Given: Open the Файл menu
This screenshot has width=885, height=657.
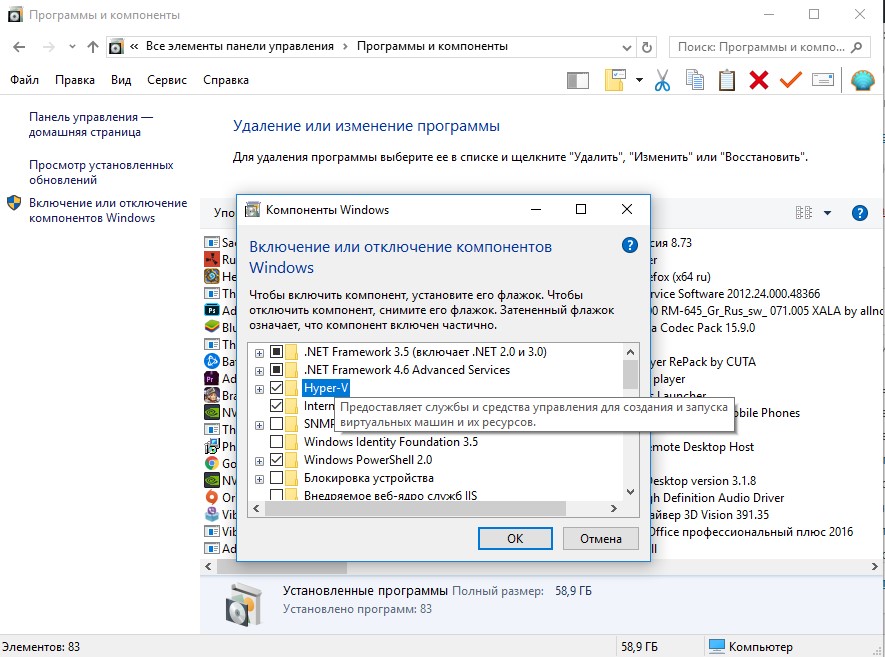Looking at the screenshot, I should click(24, 80).
